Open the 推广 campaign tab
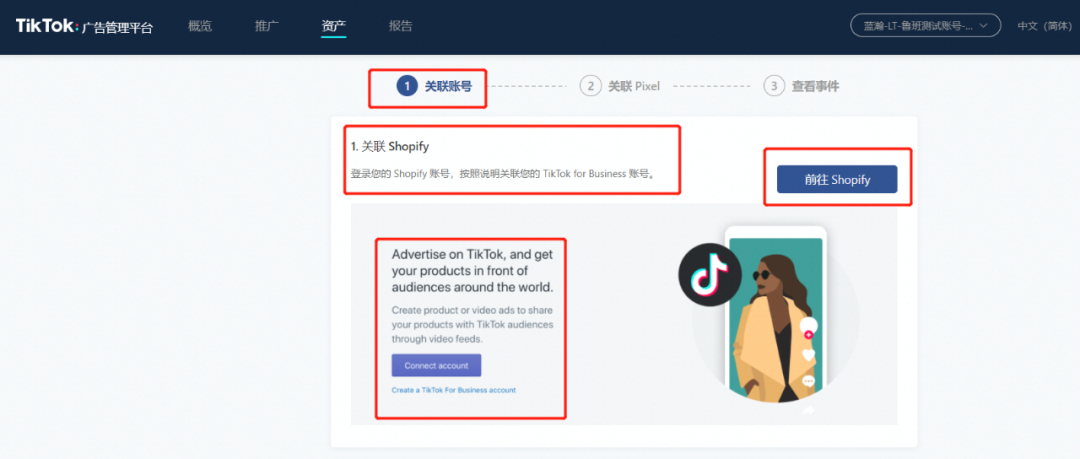 click(x=267, y=27)
